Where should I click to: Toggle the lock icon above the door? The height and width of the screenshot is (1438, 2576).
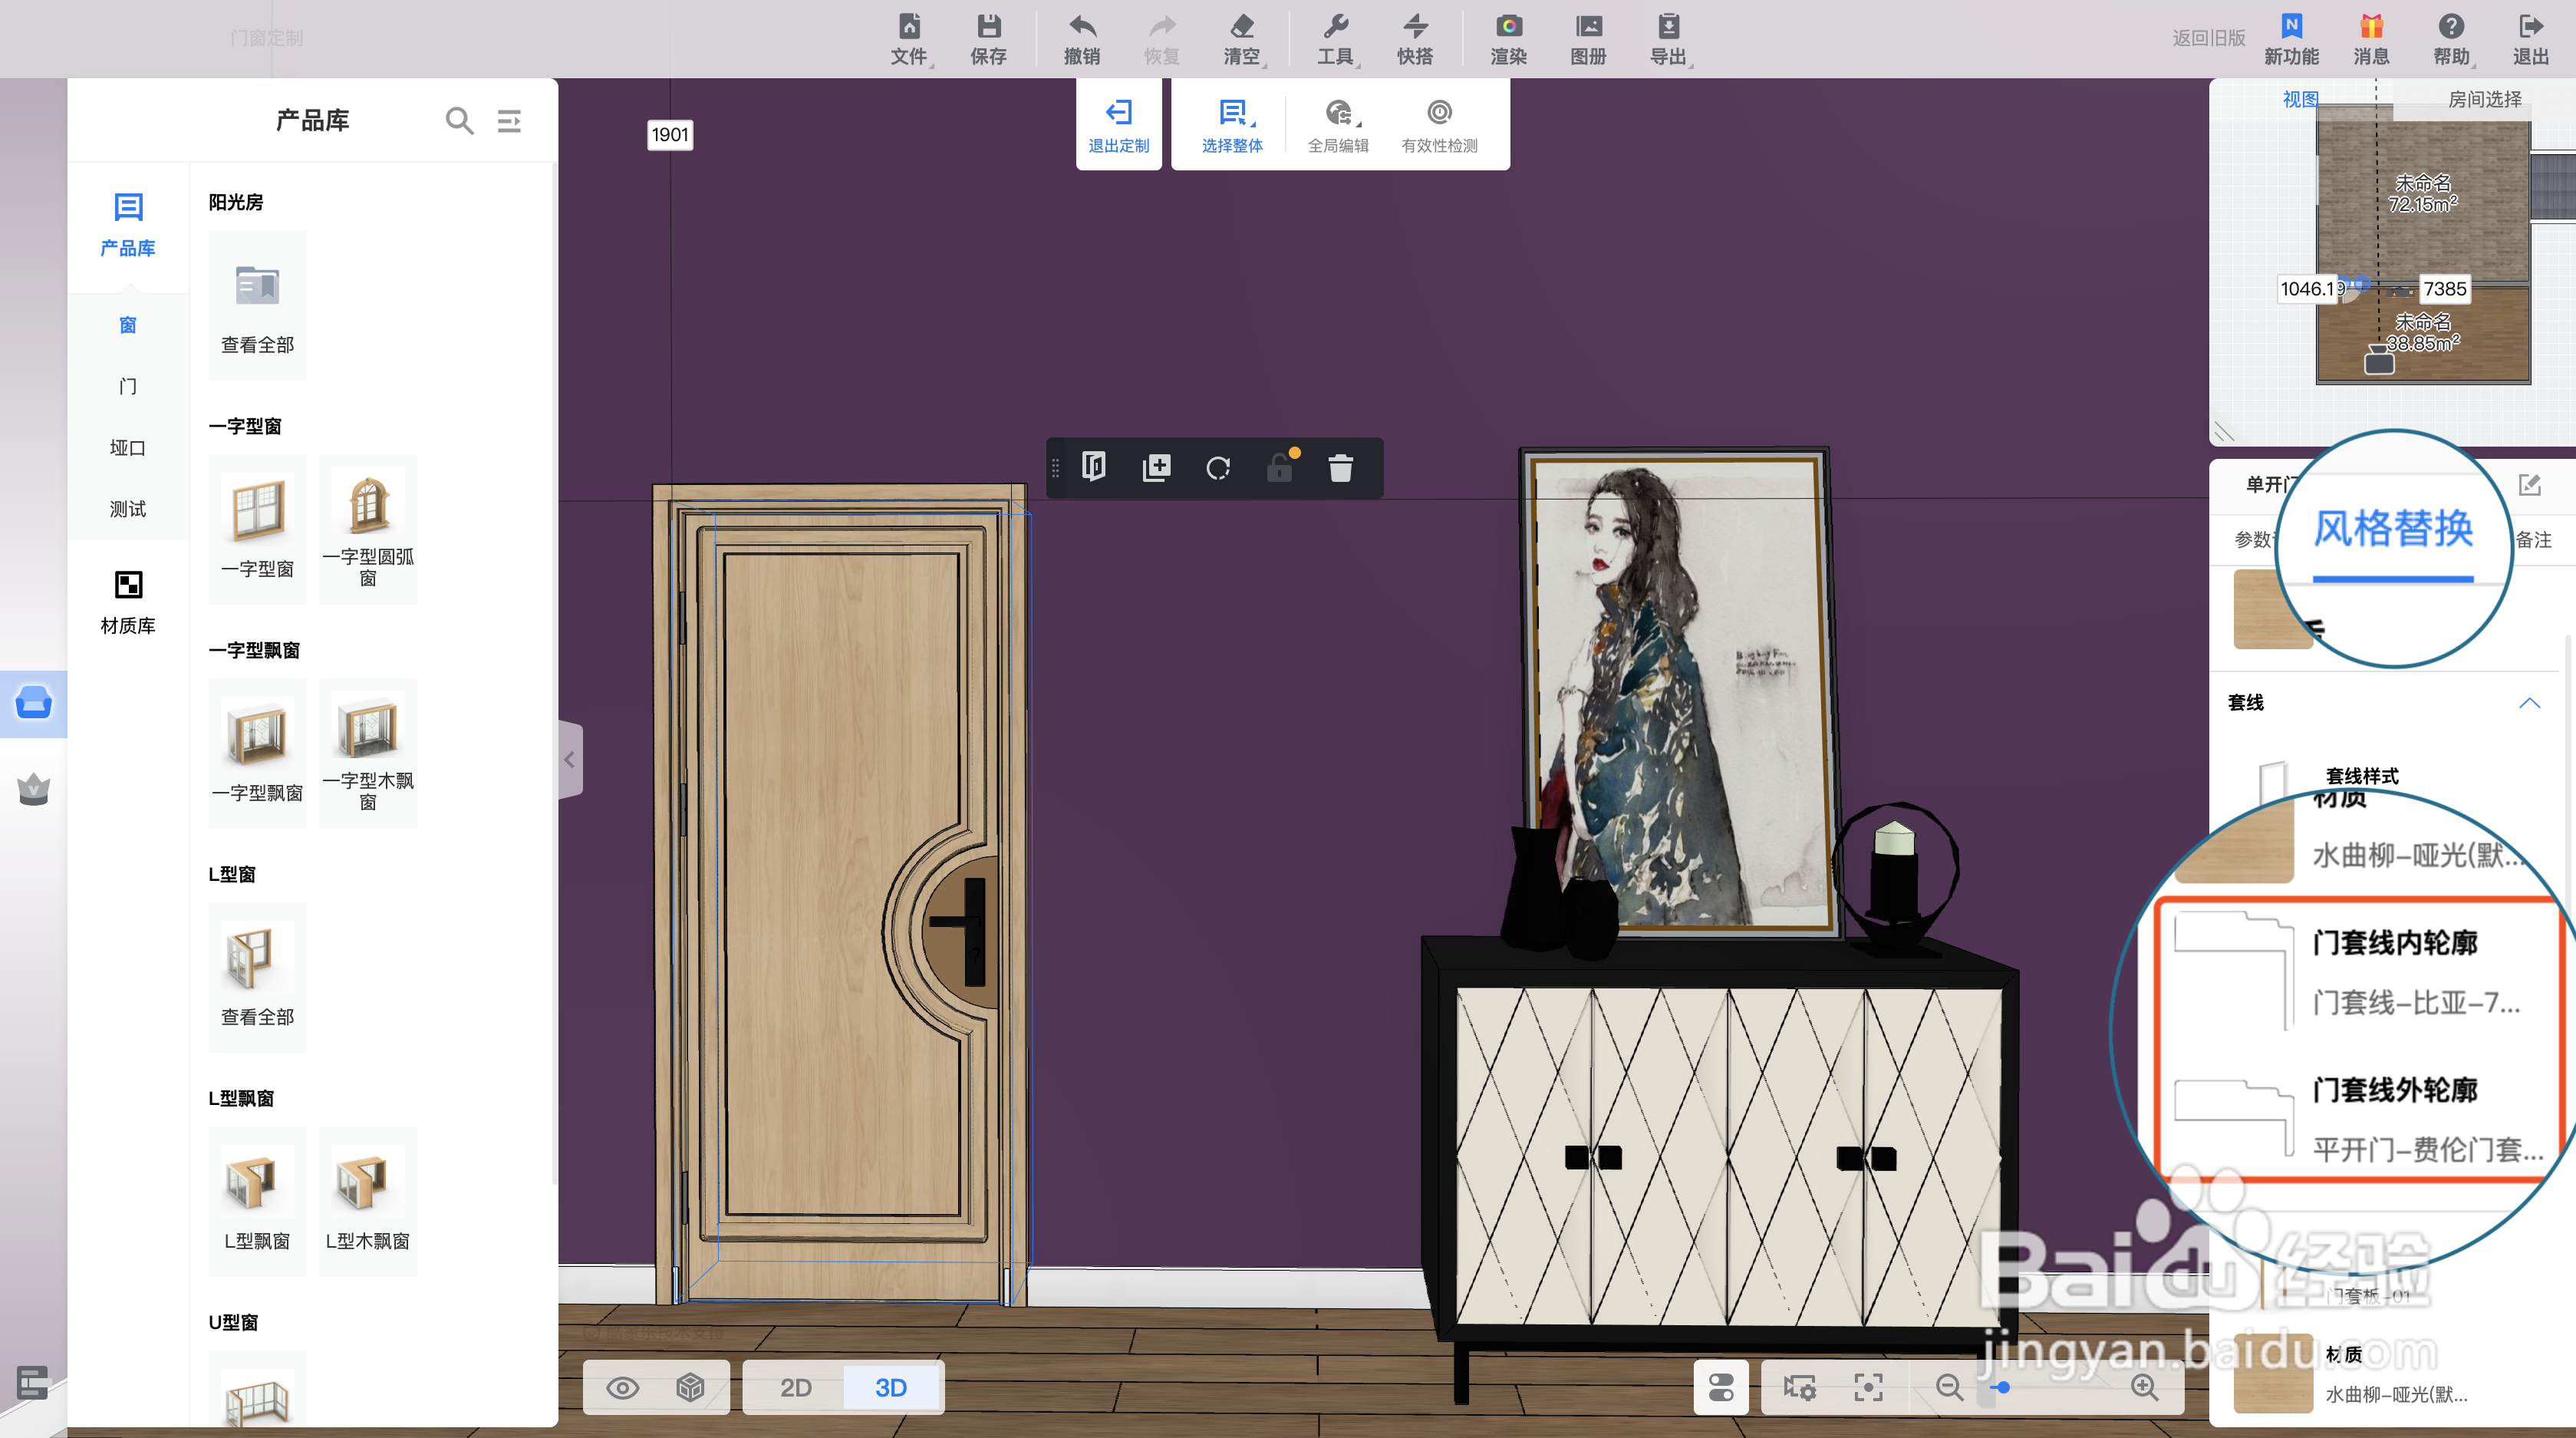pos(1279,468)
